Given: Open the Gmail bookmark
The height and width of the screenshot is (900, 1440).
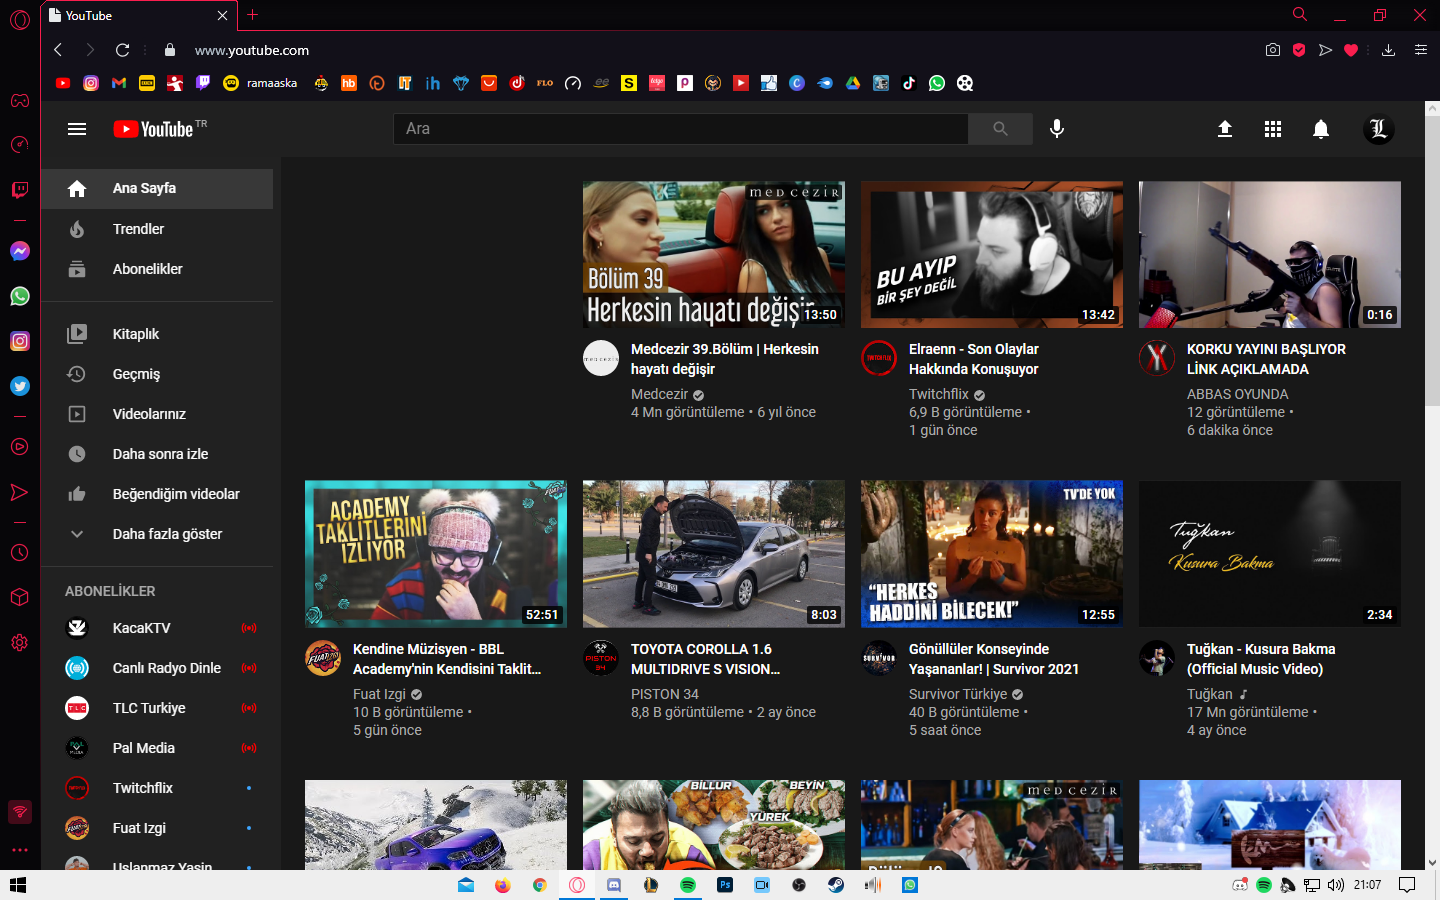Looking at the screenshot, I should (x=119, y=83).
